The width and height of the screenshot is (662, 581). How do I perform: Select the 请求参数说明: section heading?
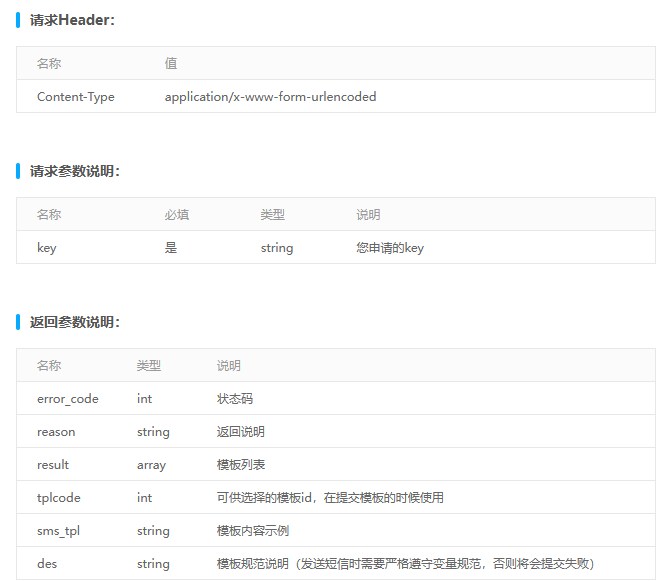coord(75,171)
